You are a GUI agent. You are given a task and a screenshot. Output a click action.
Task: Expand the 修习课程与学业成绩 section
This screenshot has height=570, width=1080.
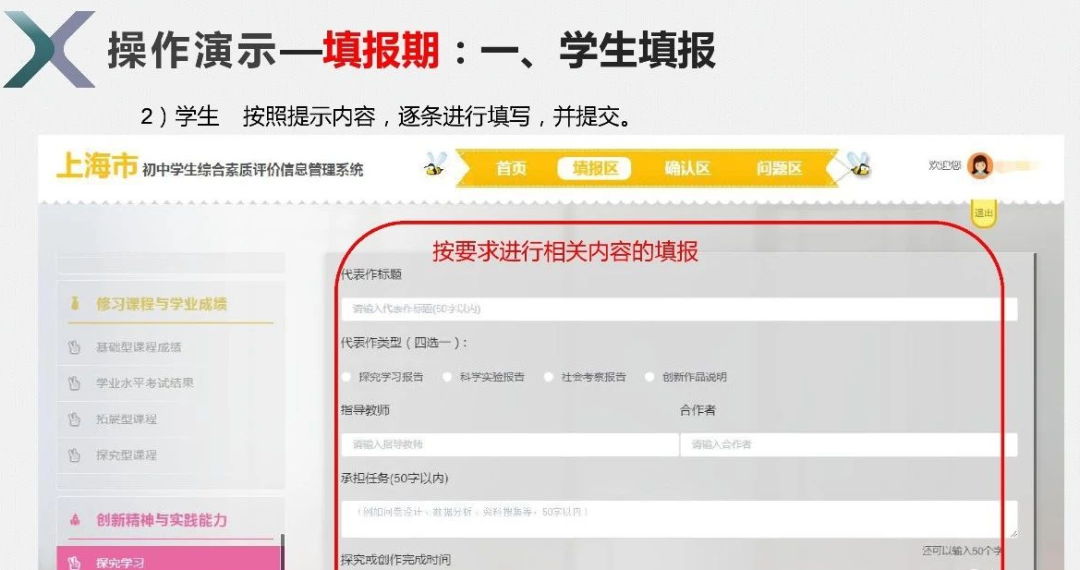point(162,304)
